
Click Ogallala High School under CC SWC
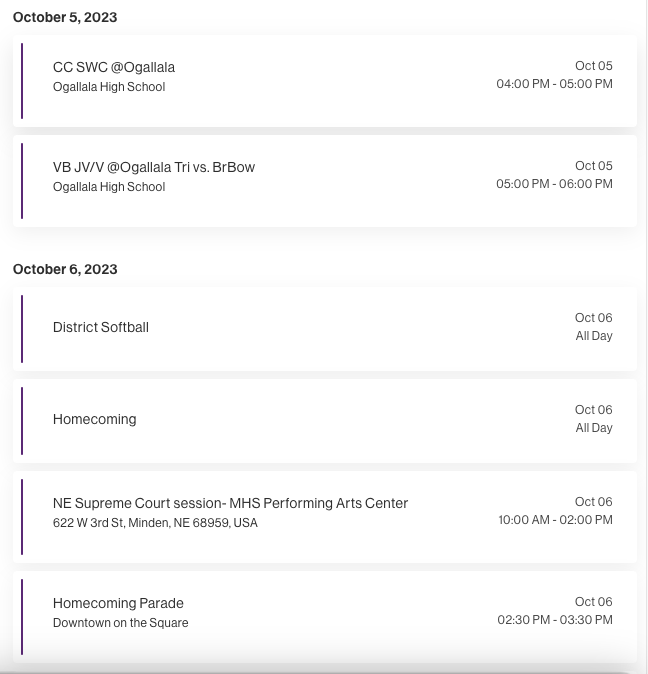click(109, 87)
